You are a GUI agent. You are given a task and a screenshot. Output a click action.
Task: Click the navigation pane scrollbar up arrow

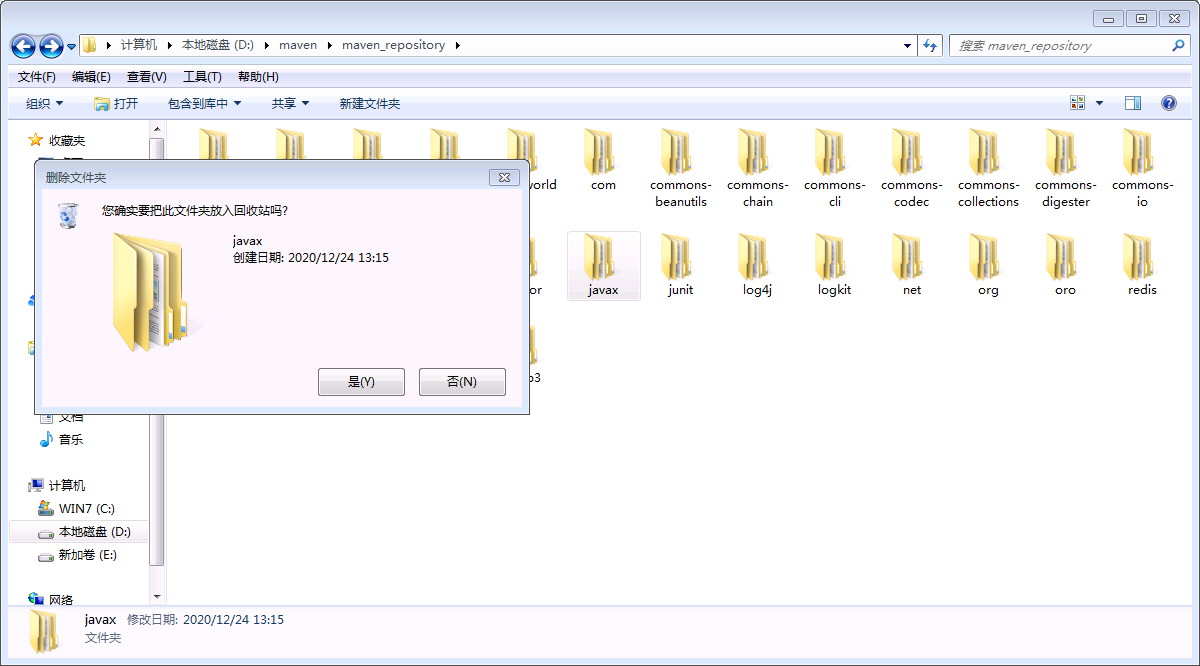(157, 128)
